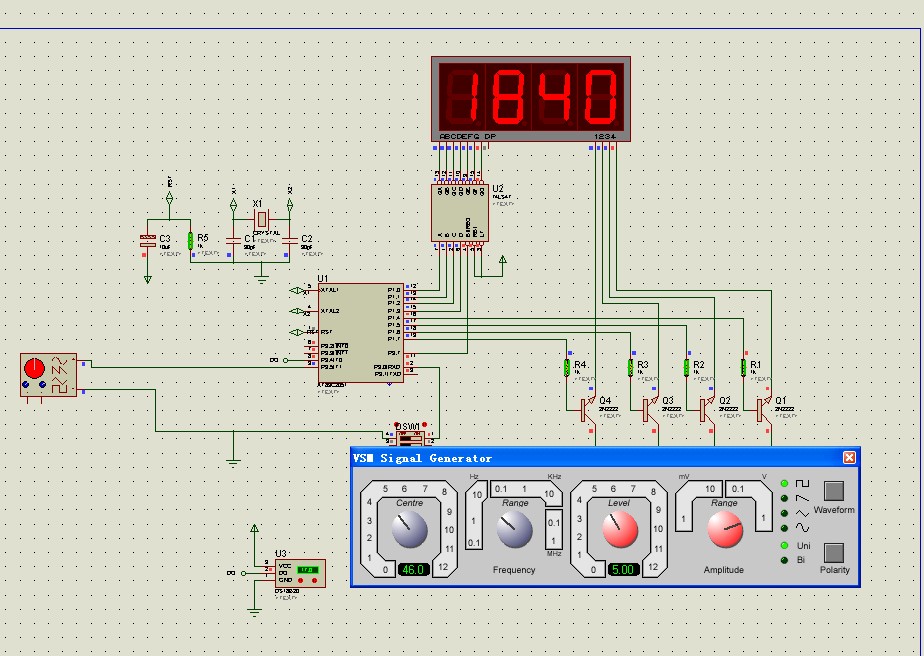Click the red amplitude Level knob
Image resolution: width=924 pixels, height=656 pixels.
click(619, 530)
